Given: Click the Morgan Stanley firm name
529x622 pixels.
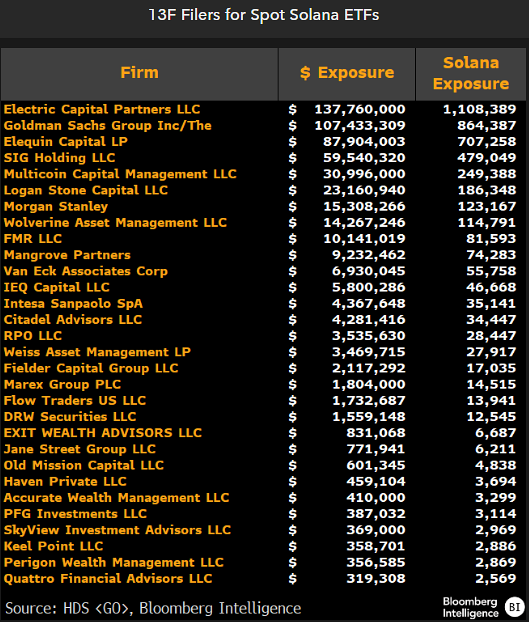Looking at the screenshot, I should click(56, 206).
